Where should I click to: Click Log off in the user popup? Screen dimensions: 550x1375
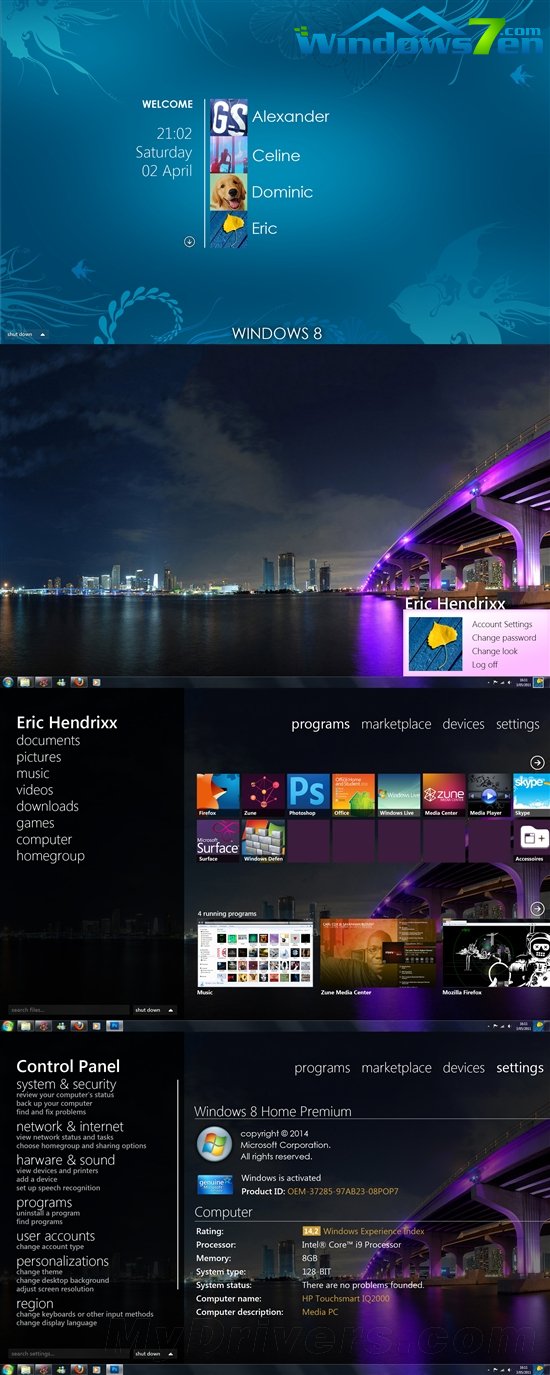click(485, 664)
